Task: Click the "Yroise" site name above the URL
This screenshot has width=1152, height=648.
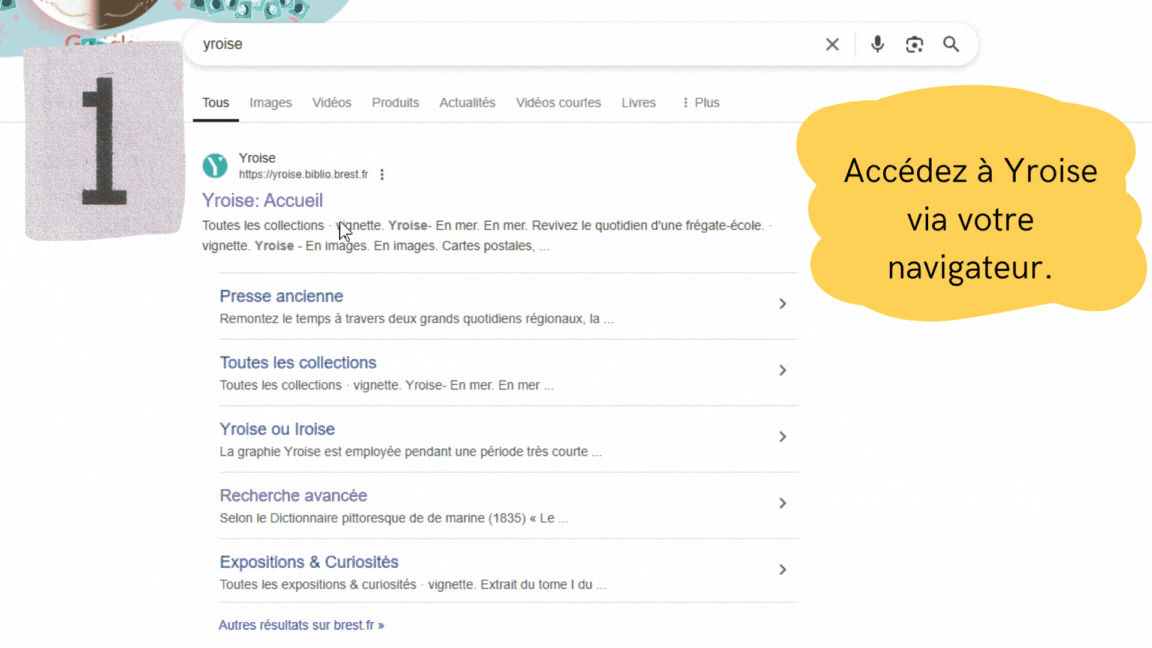Action: (257, 158)
